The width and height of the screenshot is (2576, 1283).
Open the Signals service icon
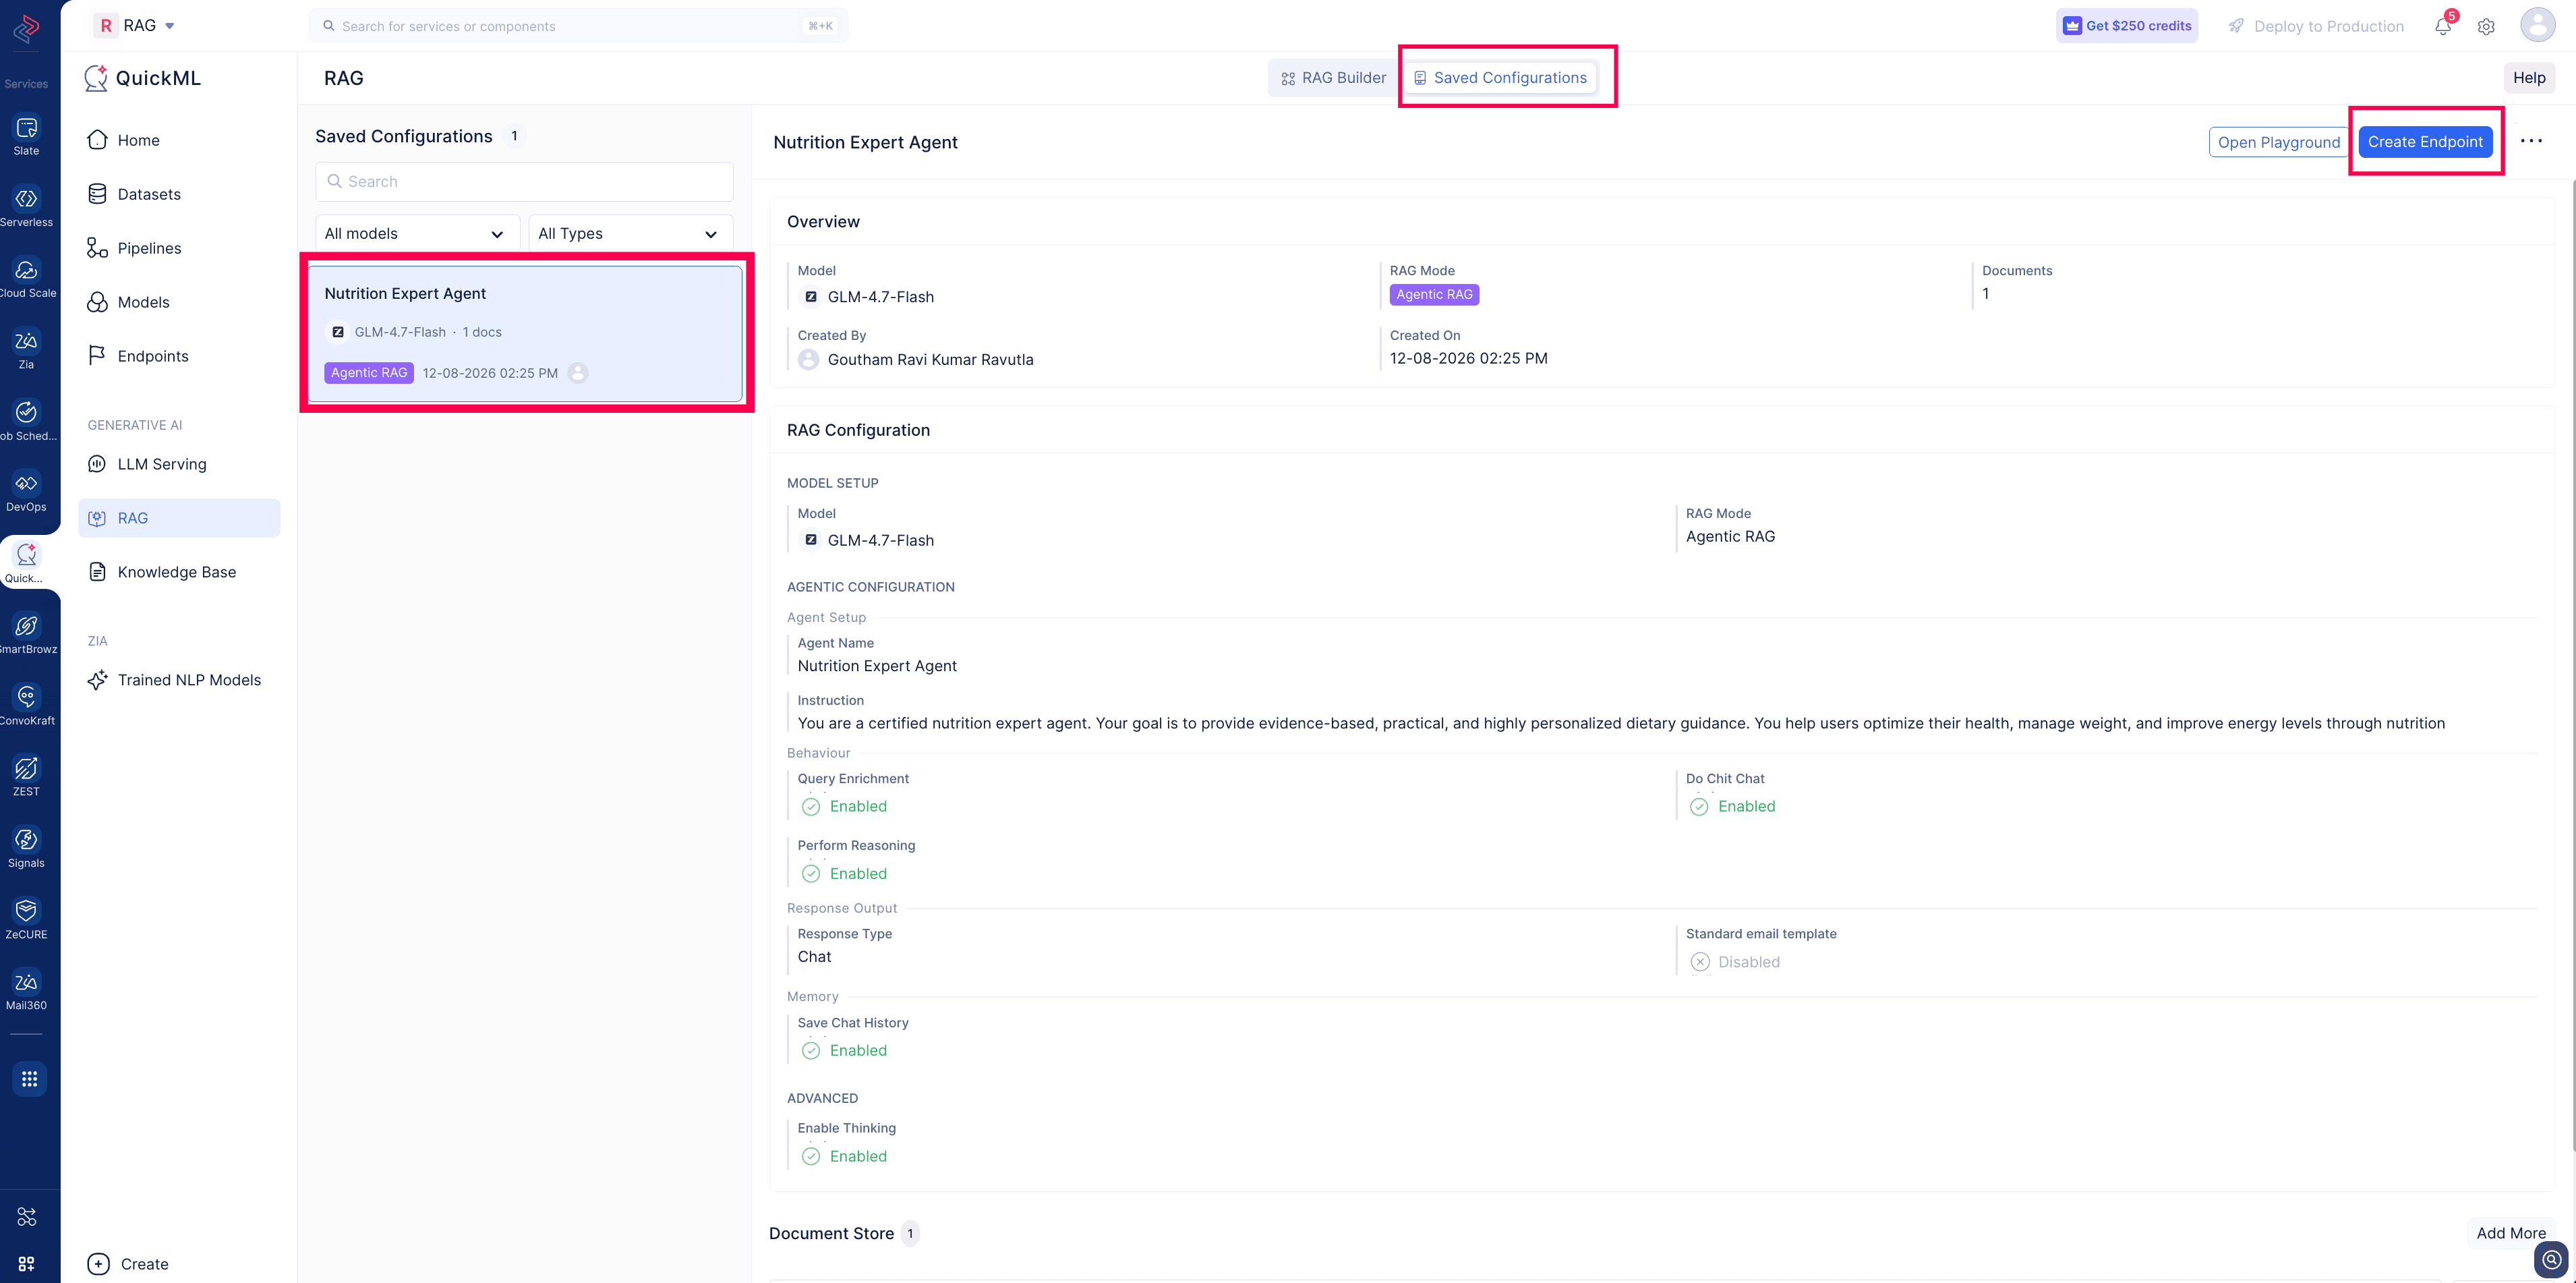26,840
